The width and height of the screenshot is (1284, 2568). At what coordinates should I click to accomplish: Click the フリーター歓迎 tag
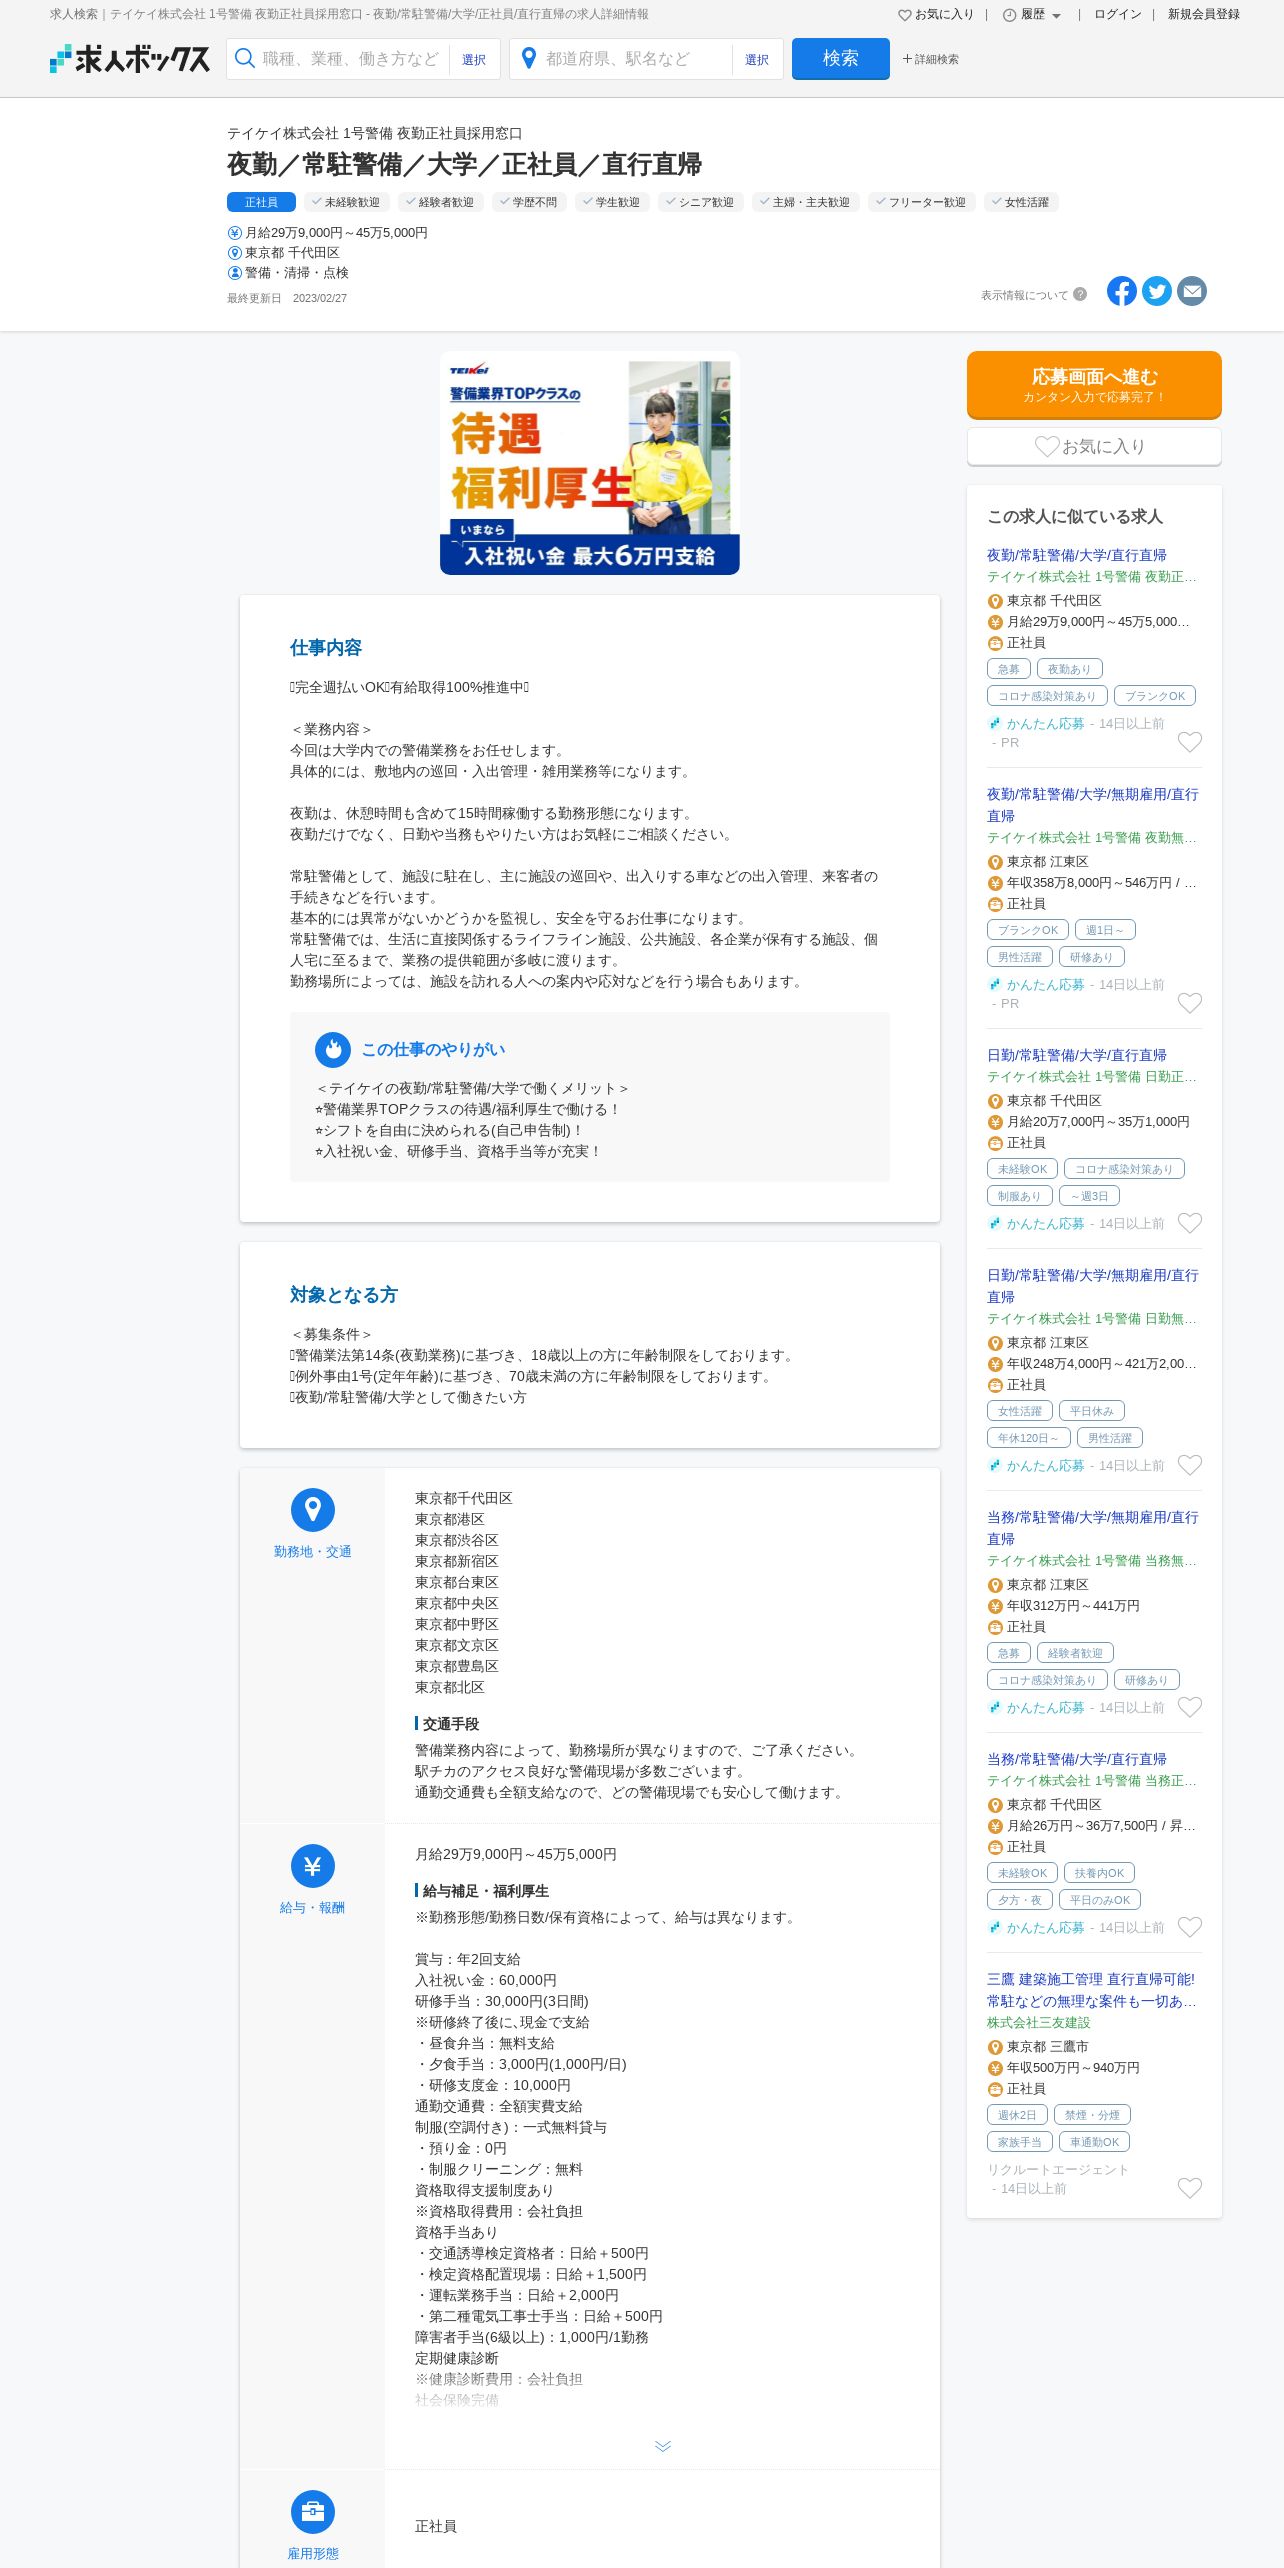tap(922, 202)
